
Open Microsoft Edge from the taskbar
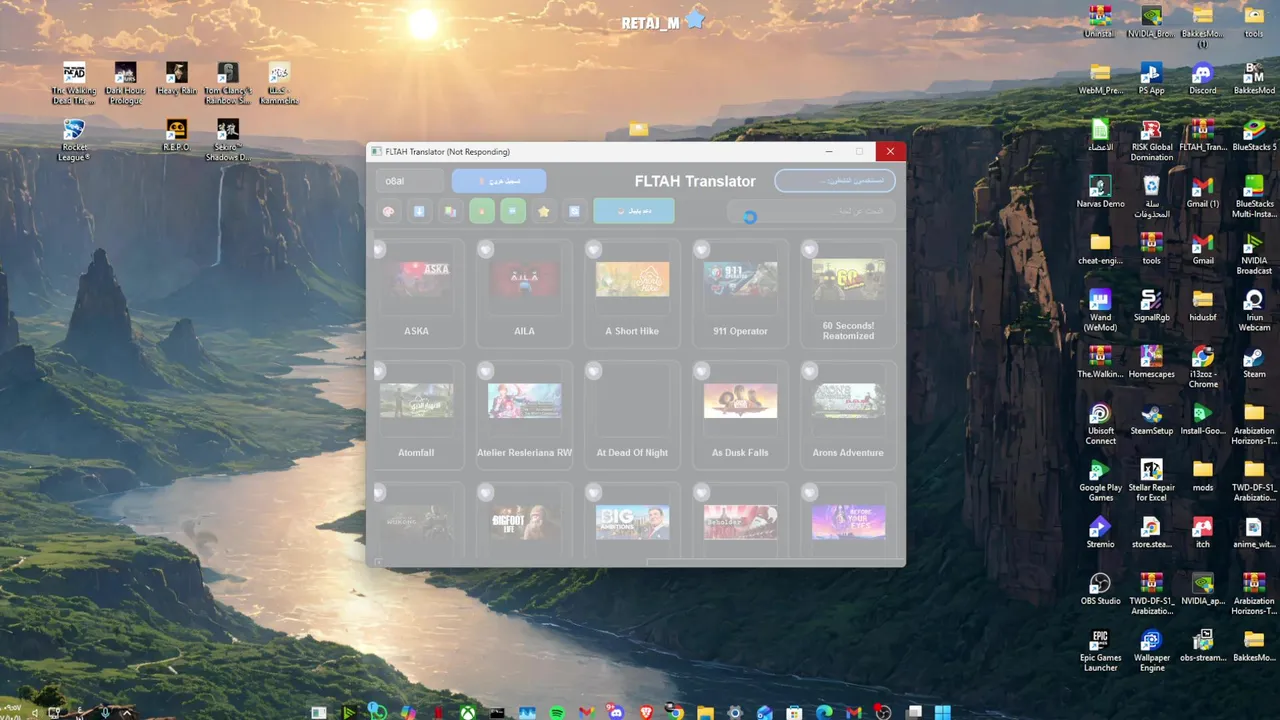(x=824, y=712)
